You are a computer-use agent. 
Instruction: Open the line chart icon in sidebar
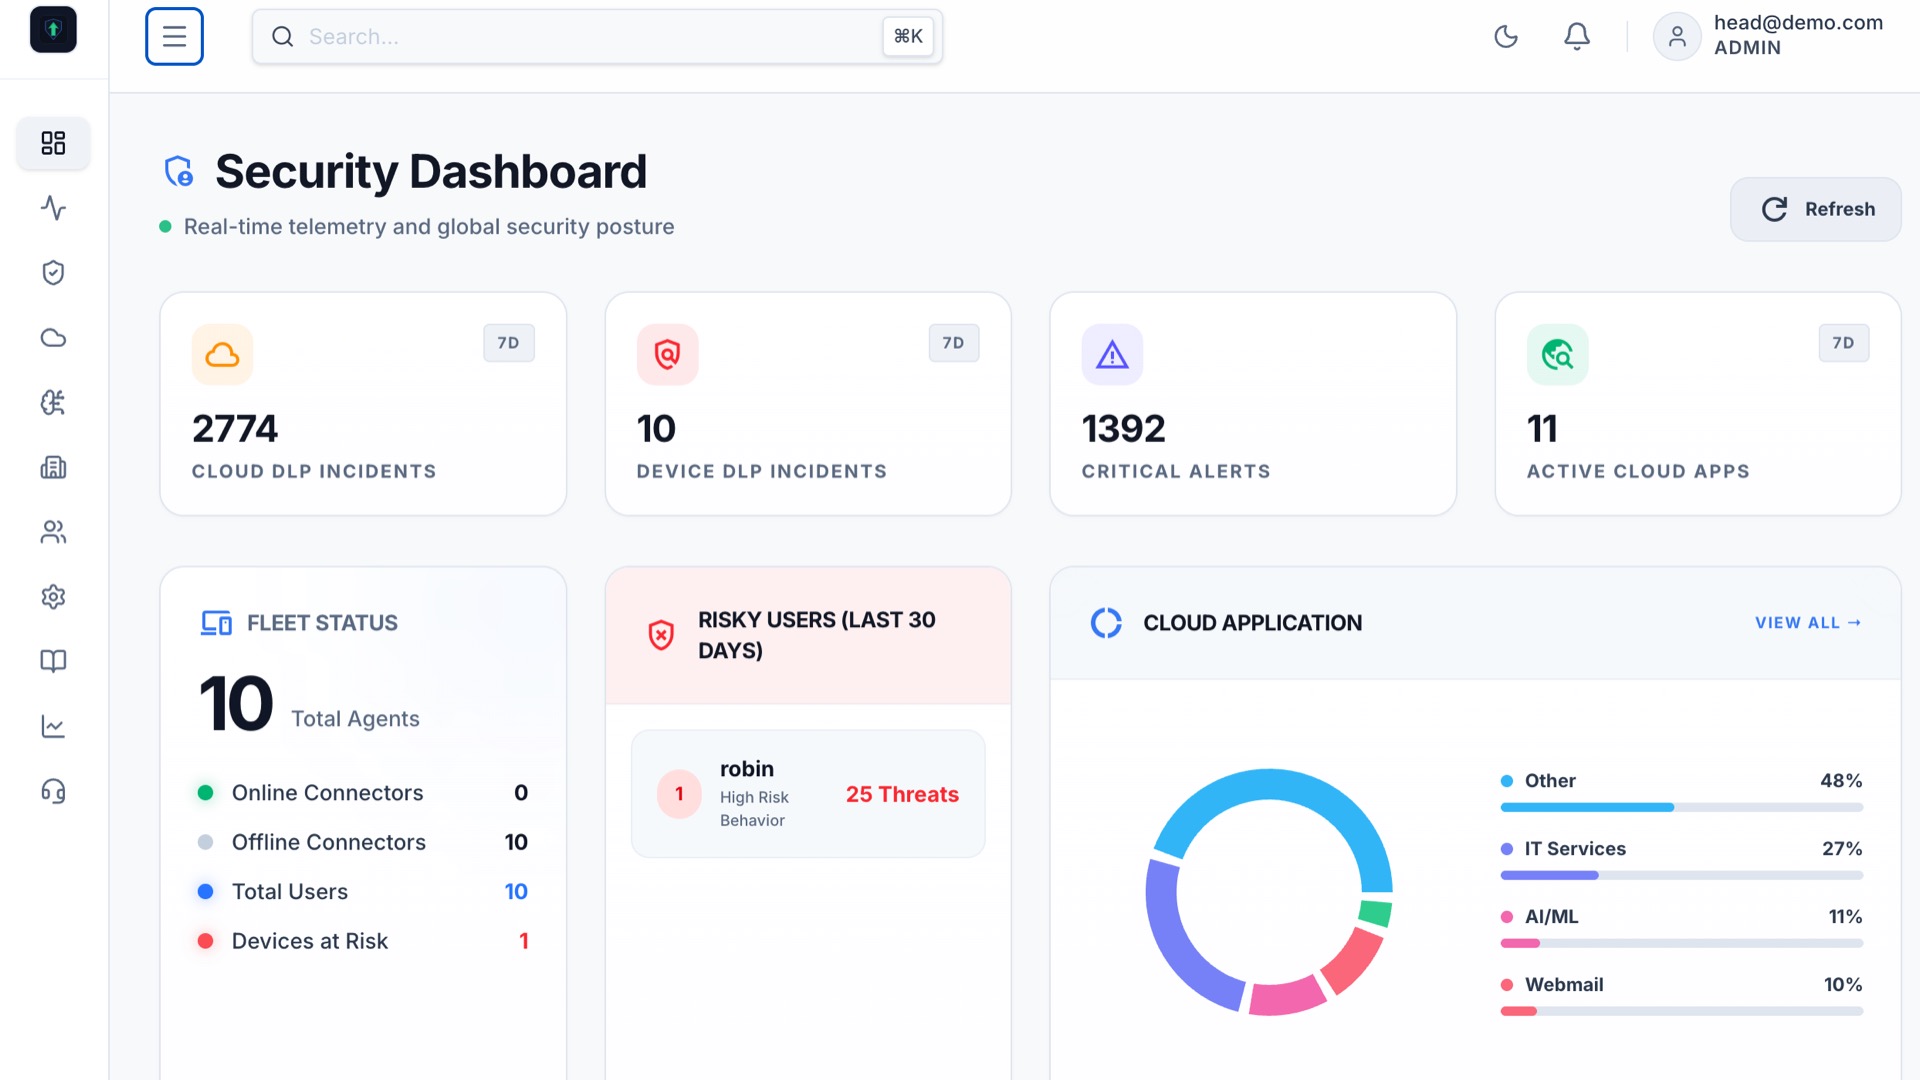tap(53, 726)
